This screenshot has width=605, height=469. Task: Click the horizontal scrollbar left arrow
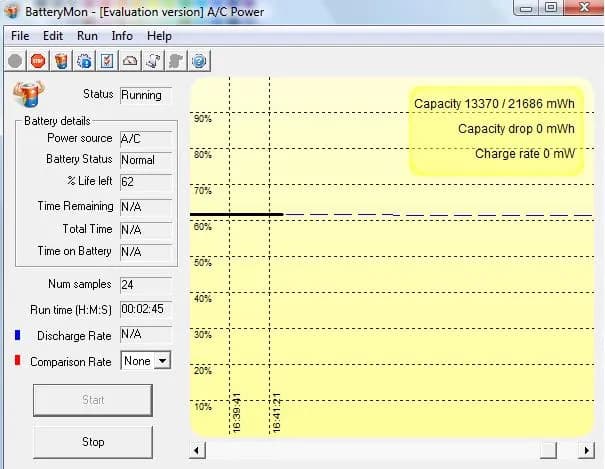(197, 449)
